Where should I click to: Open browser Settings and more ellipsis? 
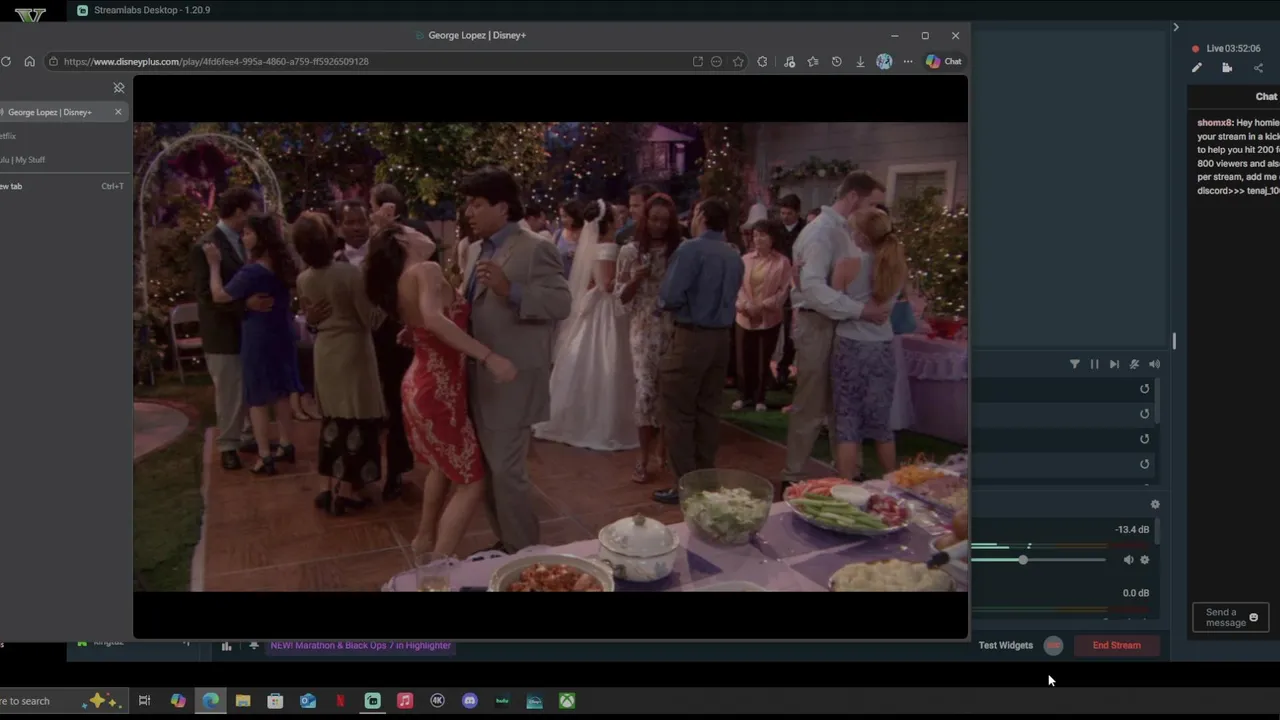coord(908,61)
